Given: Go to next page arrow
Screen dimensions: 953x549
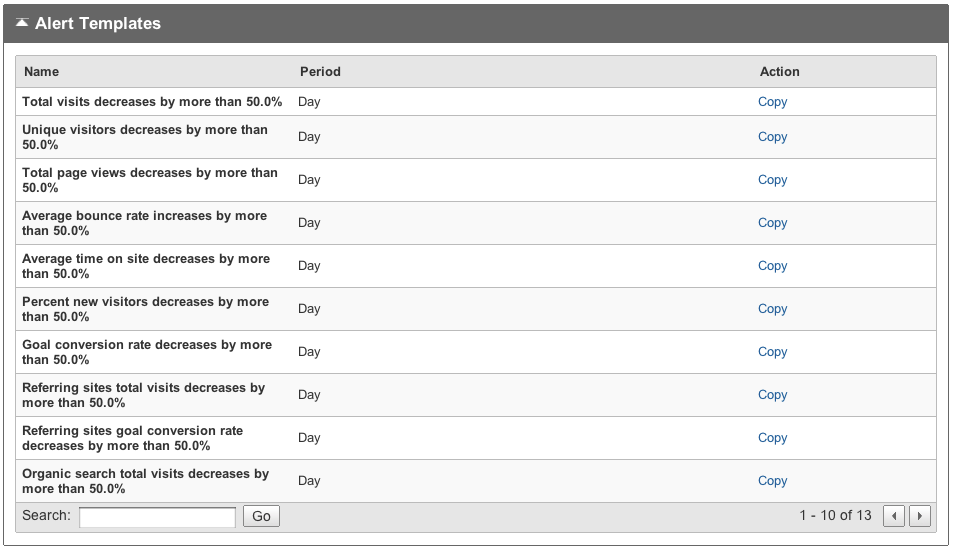Looking at the screenshot, I should [920, 516].
